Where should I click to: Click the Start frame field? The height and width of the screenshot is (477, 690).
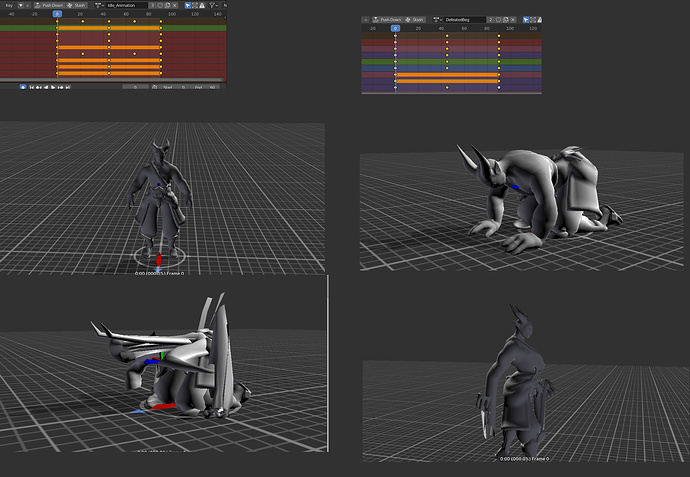pos(174,87)
